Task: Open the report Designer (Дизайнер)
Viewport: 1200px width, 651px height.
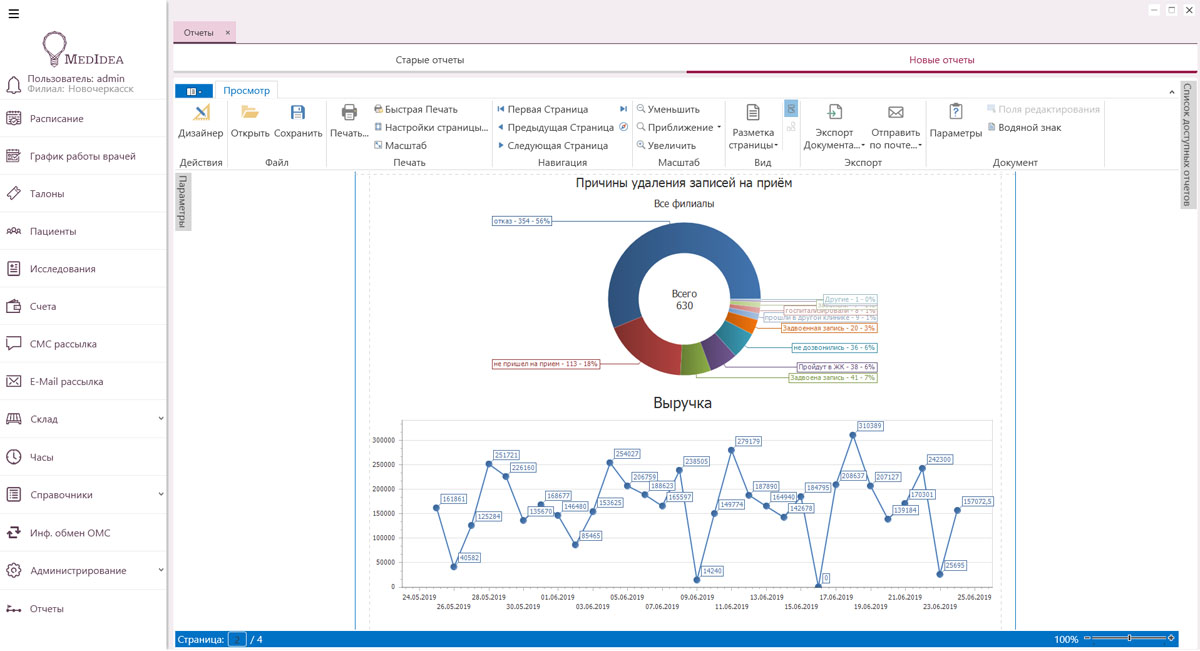Action: (201, 120)
